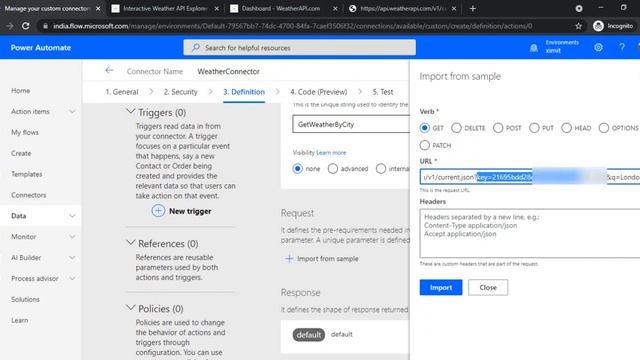Viewport: 640px width, 360px height.
Task: Open a new browser tab
Action: point(473,9)
